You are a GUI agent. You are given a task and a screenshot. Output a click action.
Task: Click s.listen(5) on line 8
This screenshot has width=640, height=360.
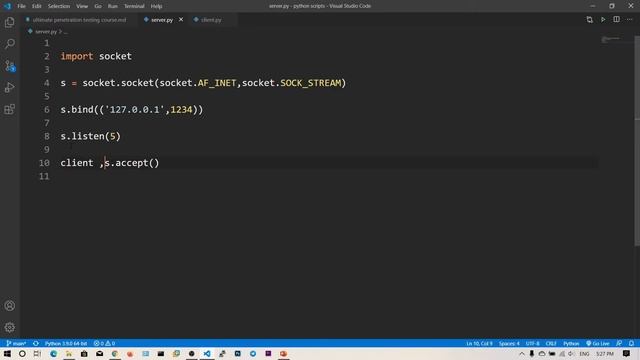pyautogui.click(x=91, y=136)
